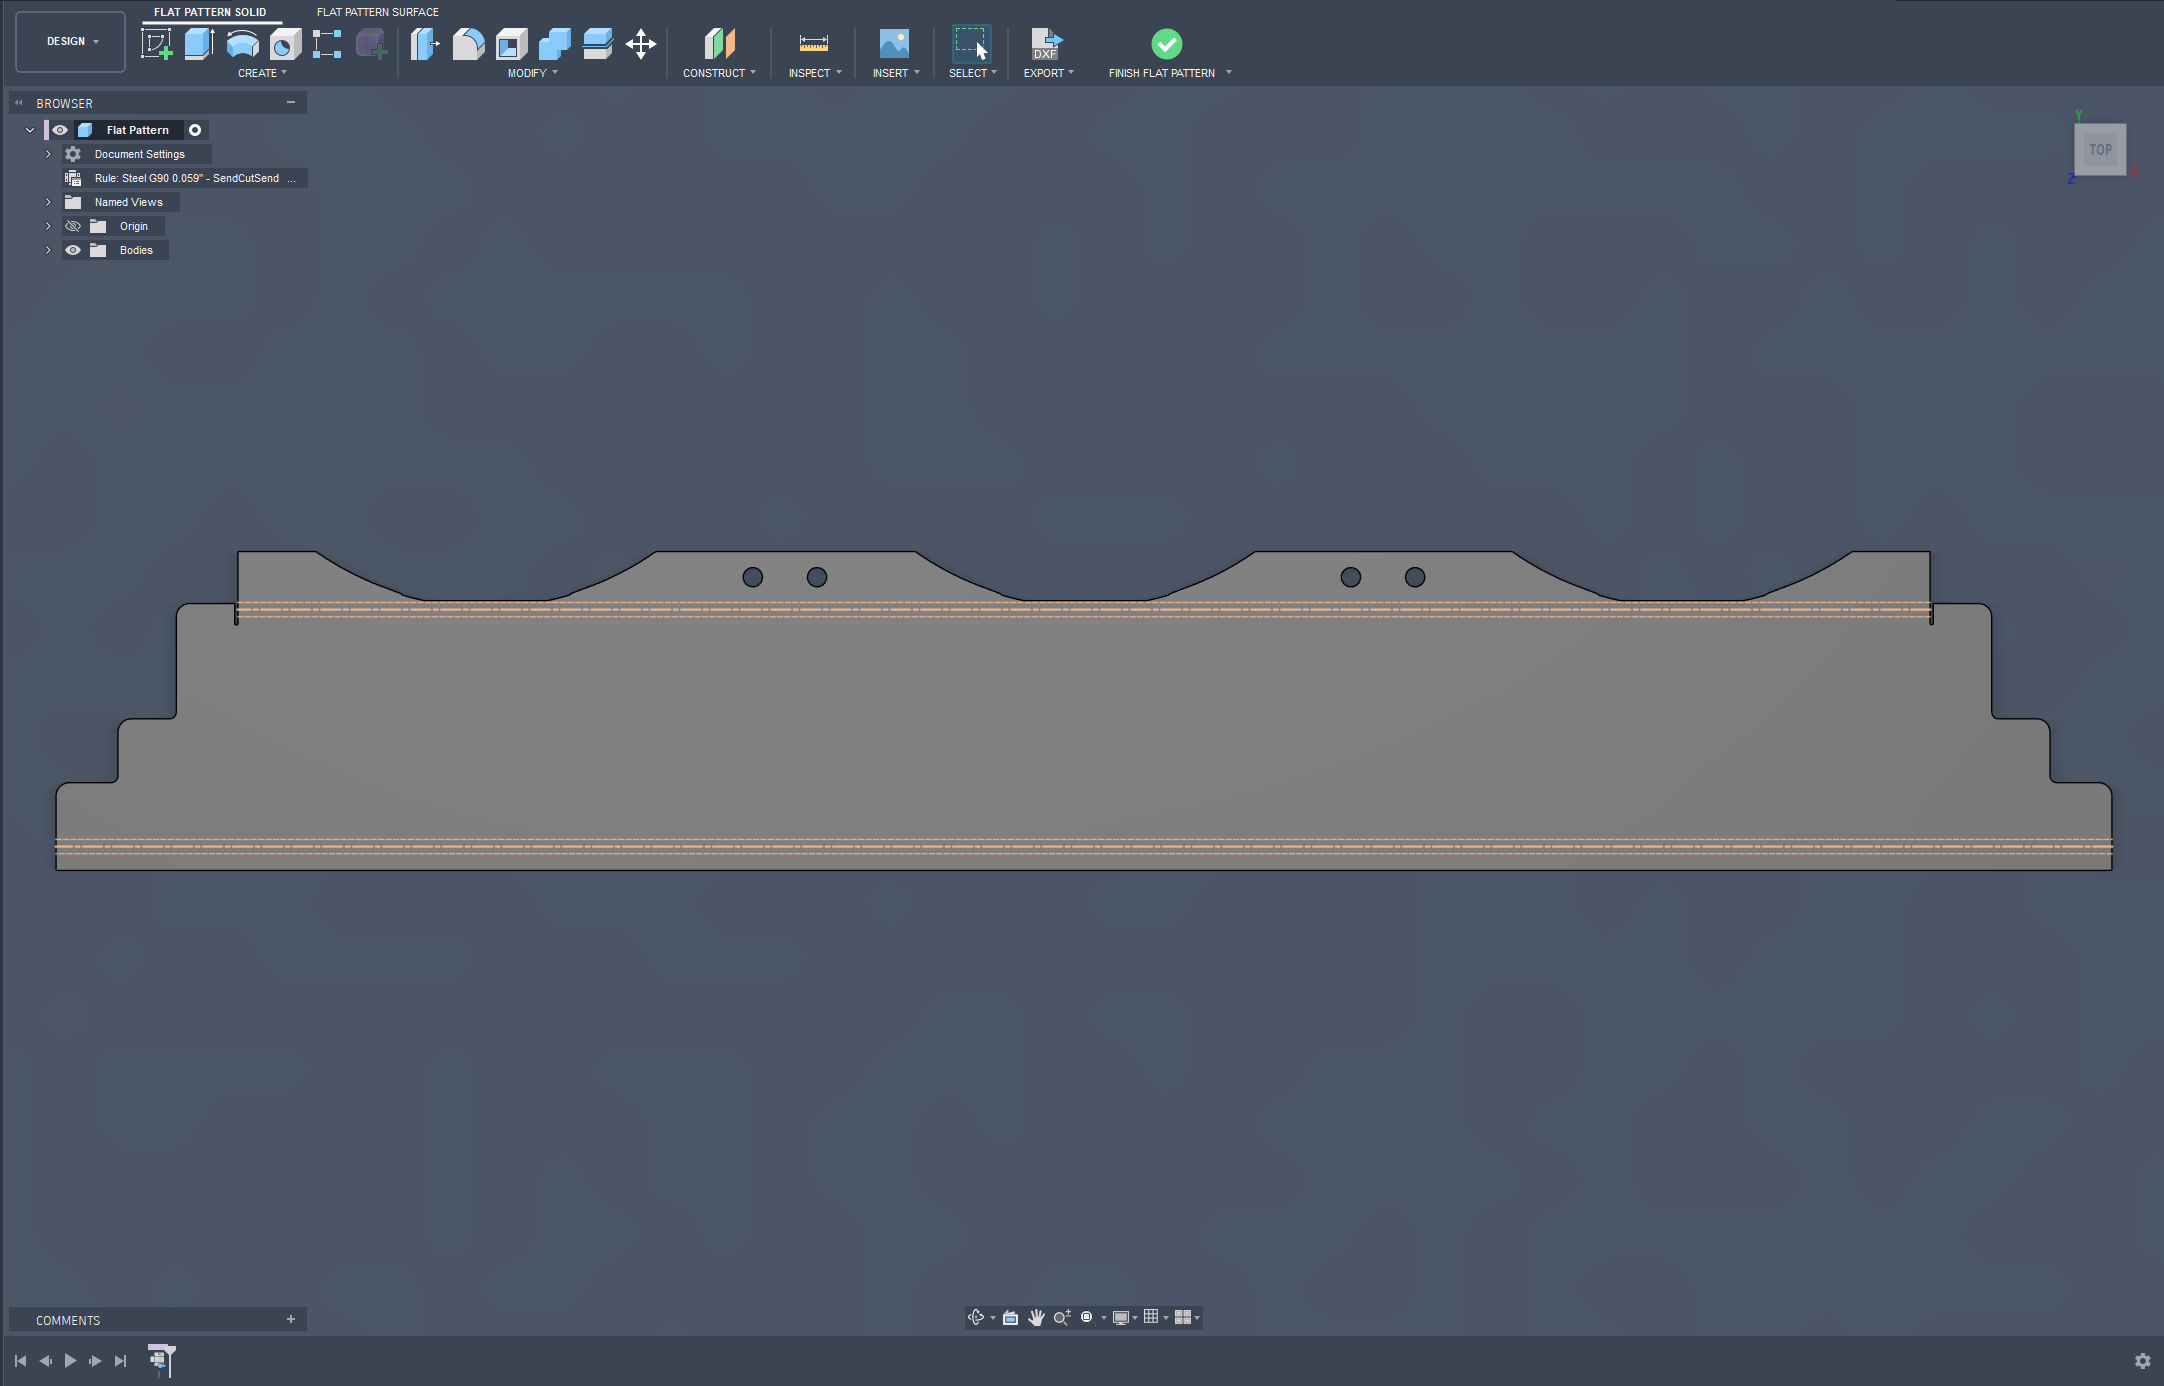Click the TOP face of ViewCube
Viewport: 2164px width, 1386px height.
tap(2099, 150)
